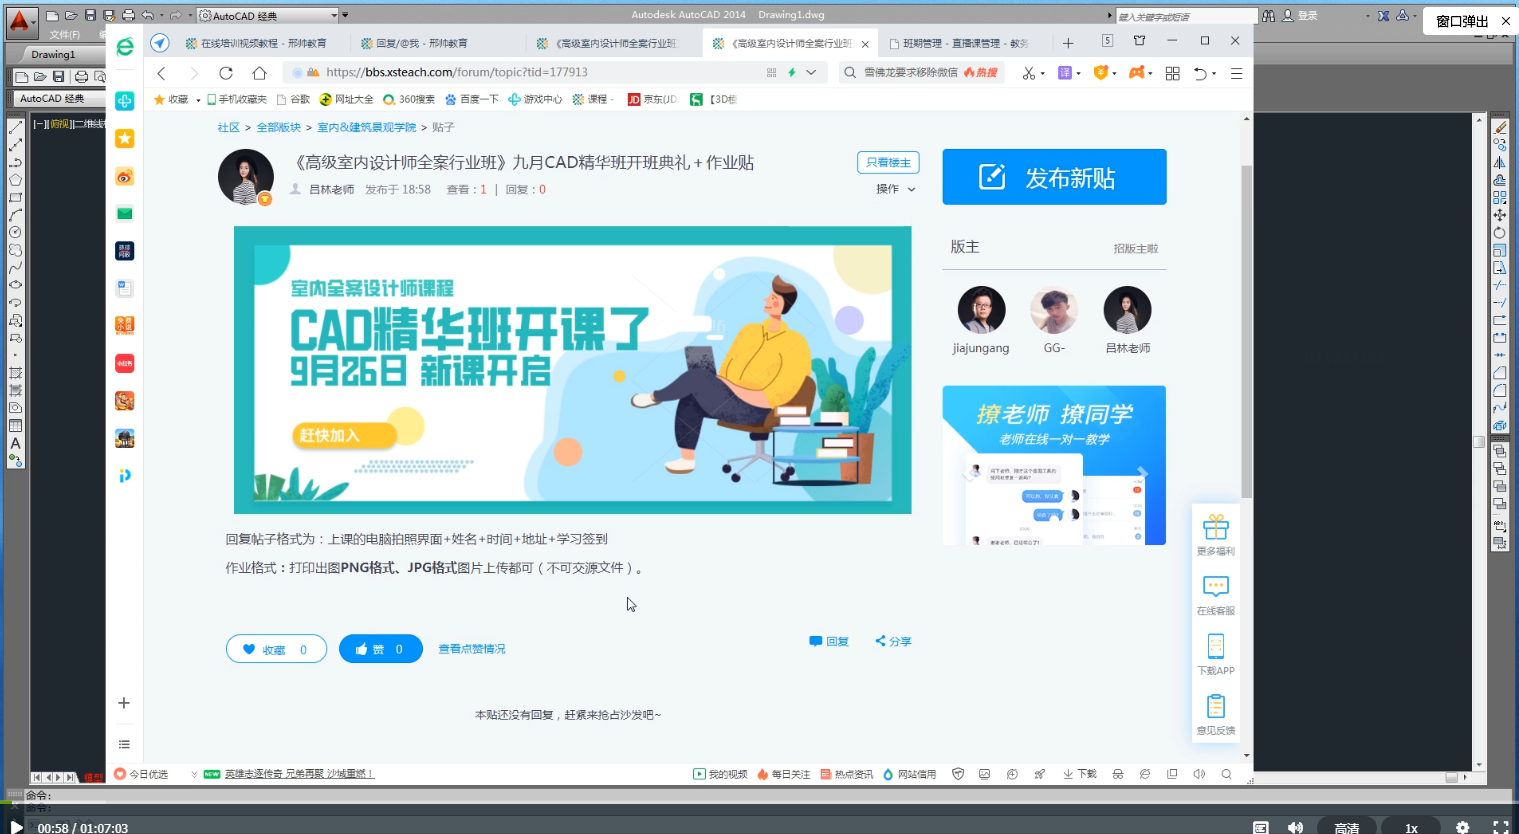The image size is (1519, 834).
Task: Go to the browser home page
Action: 259,73
